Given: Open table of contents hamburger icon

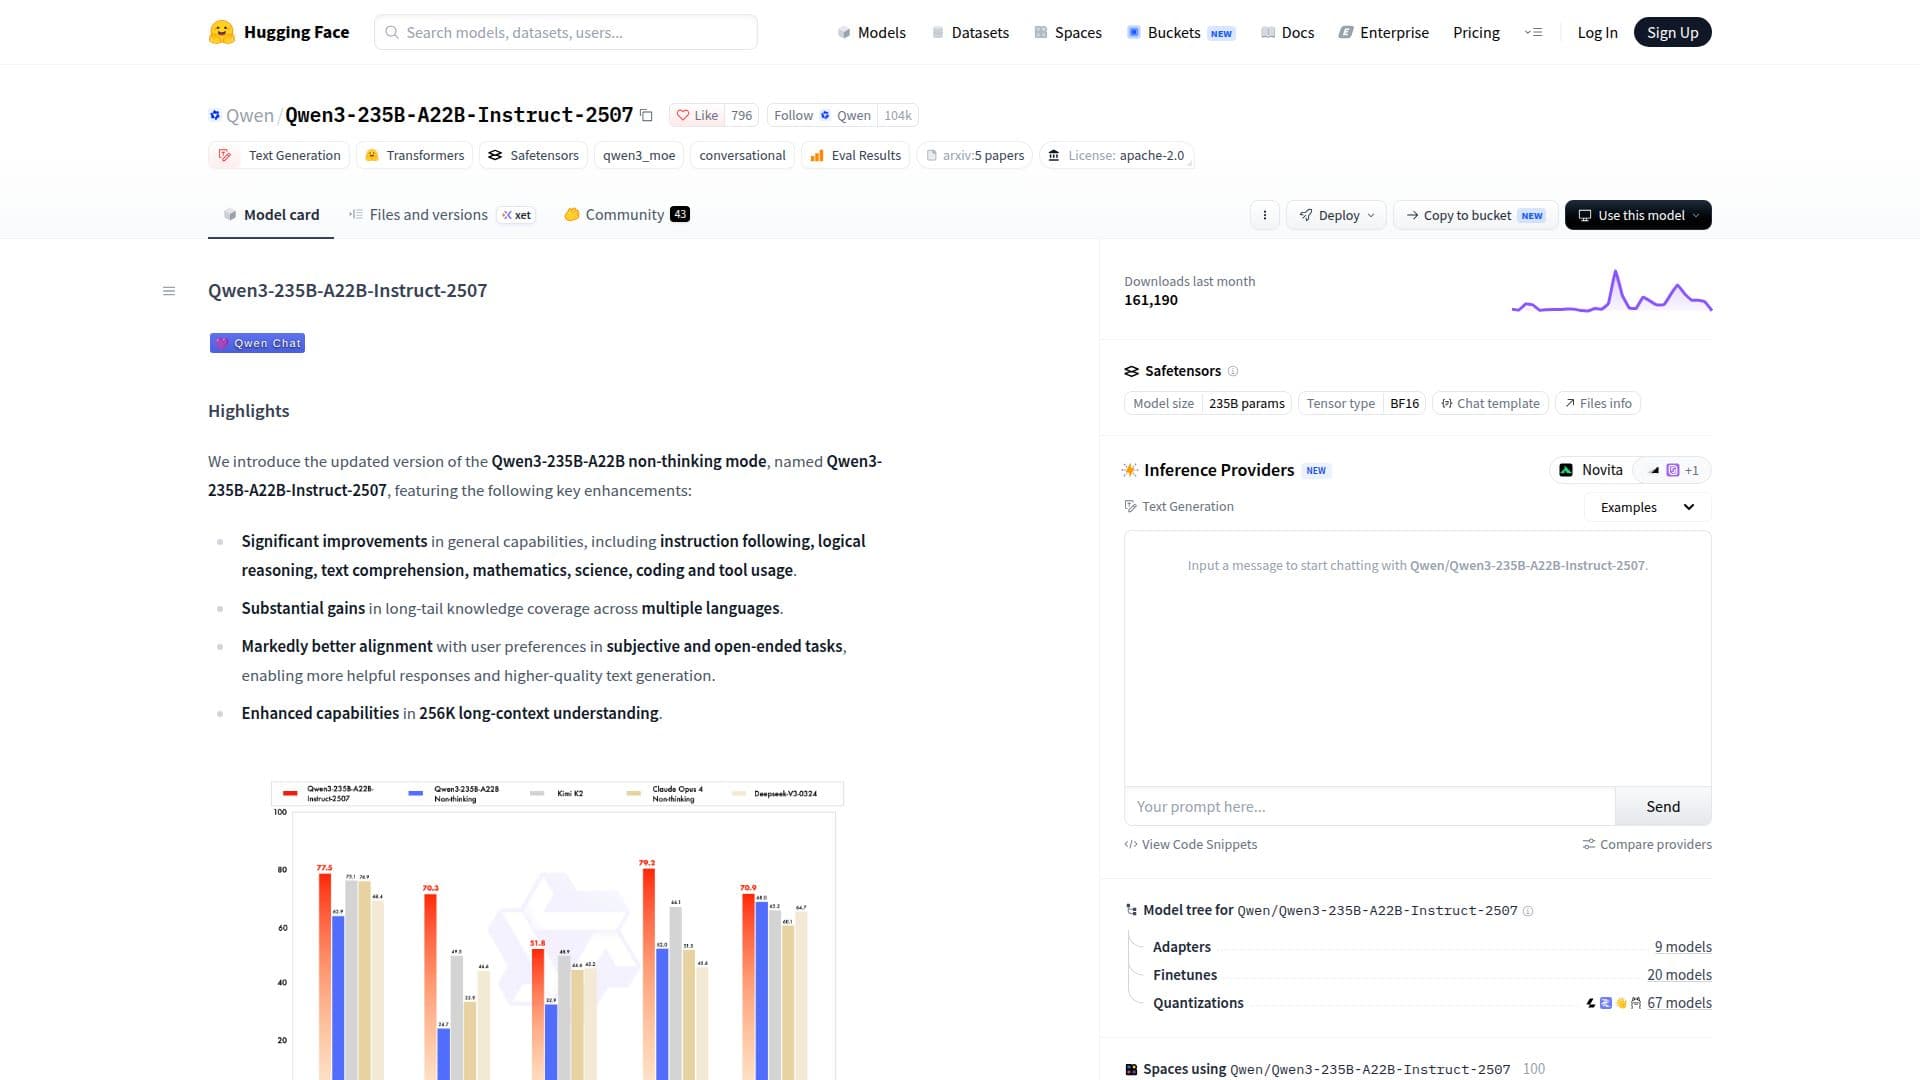Looking at the screenshot, I should [169, 291].
